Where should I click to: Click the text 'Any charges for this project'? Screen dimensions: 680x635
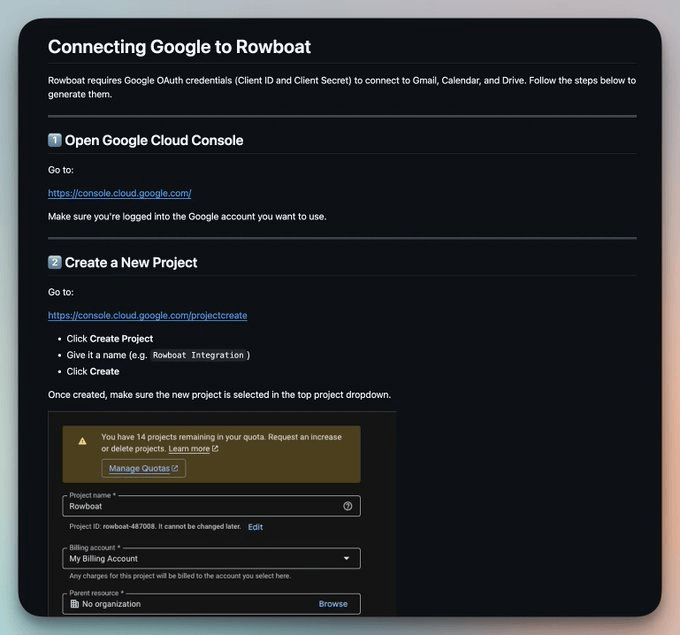point(180,576)
